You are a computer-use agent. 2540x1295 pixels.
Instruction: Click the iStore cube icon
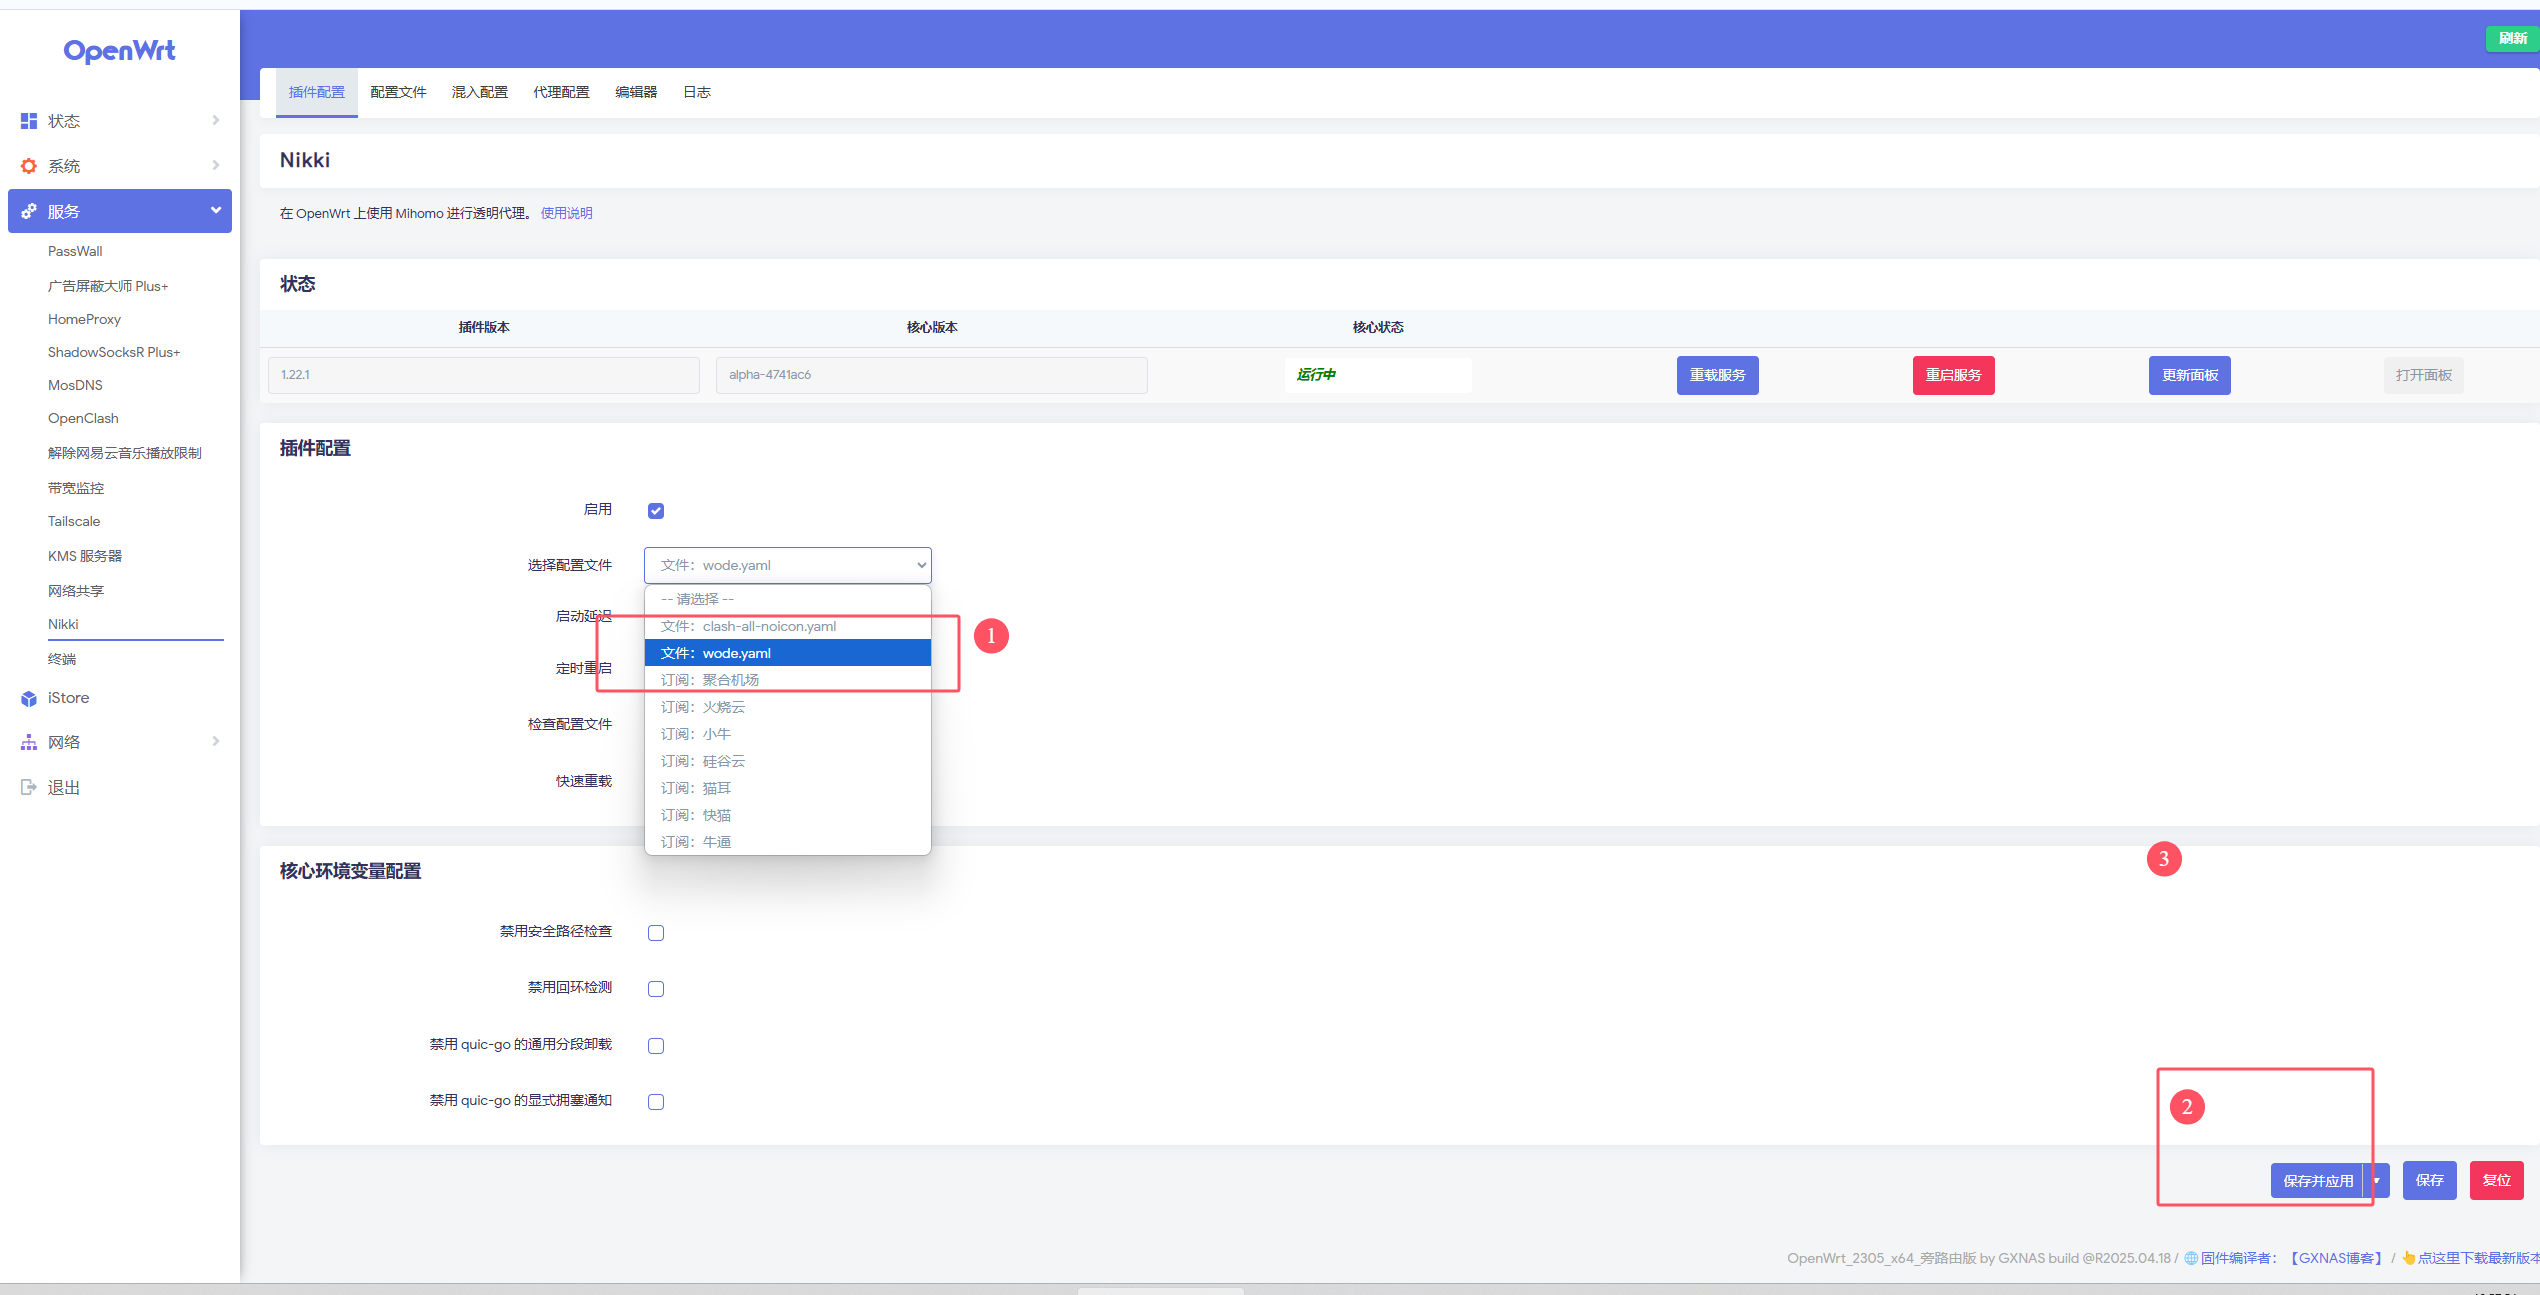[29, 698]
